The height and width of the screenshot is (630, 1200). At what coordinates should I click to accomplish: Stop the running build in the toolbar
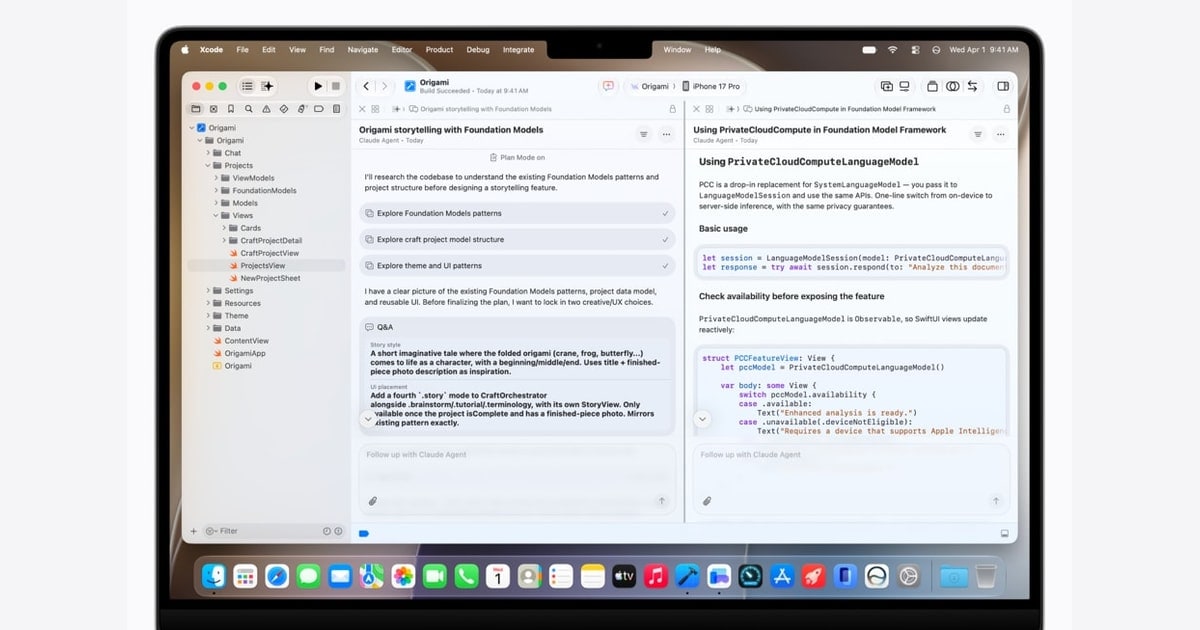pyautogui.click(x=336, y=86)
